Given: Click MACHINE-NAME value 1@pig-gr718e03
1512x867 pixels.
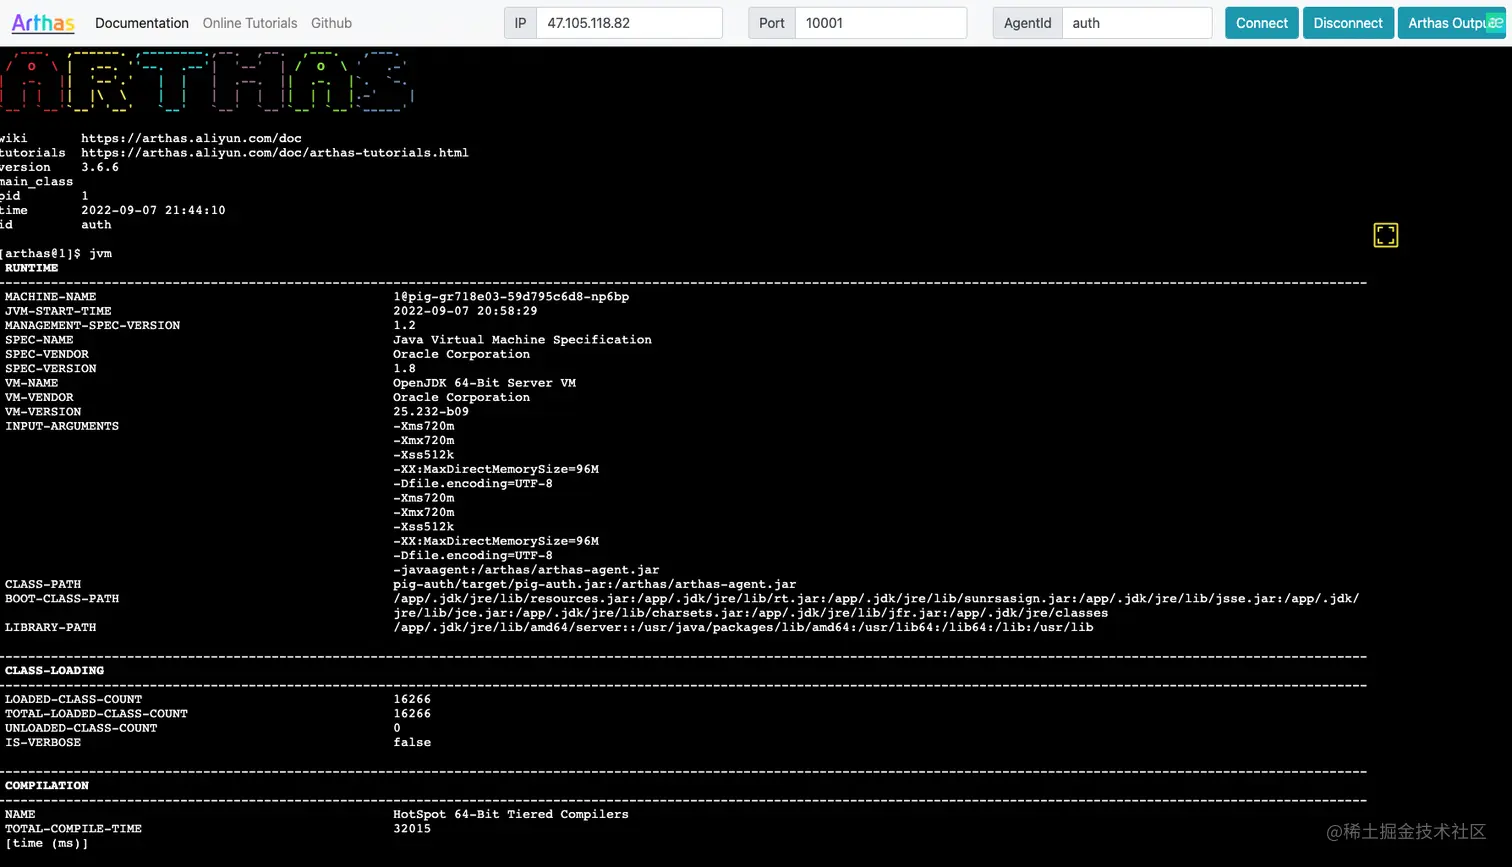Looking at the screenshot, I should [511, 297].
